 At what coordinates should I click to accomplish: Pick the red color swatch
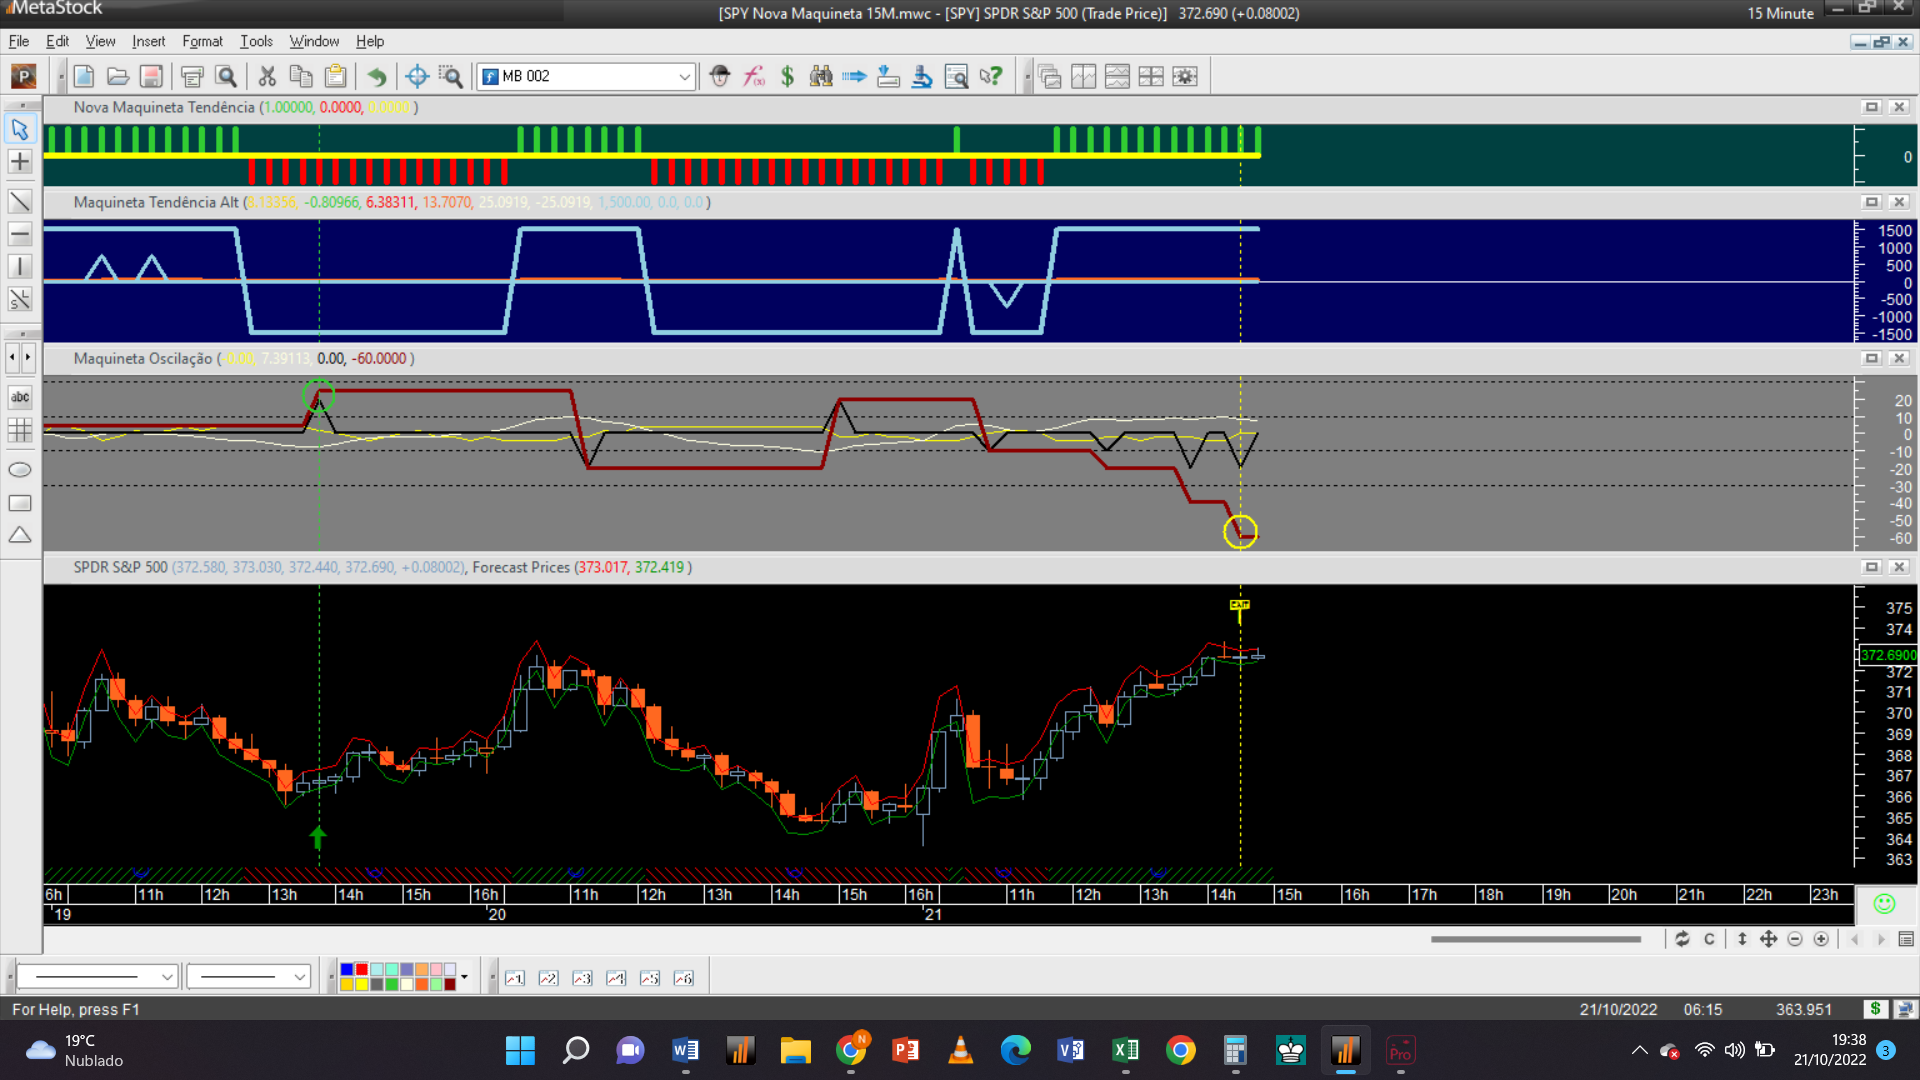click(x=361, y=970)
